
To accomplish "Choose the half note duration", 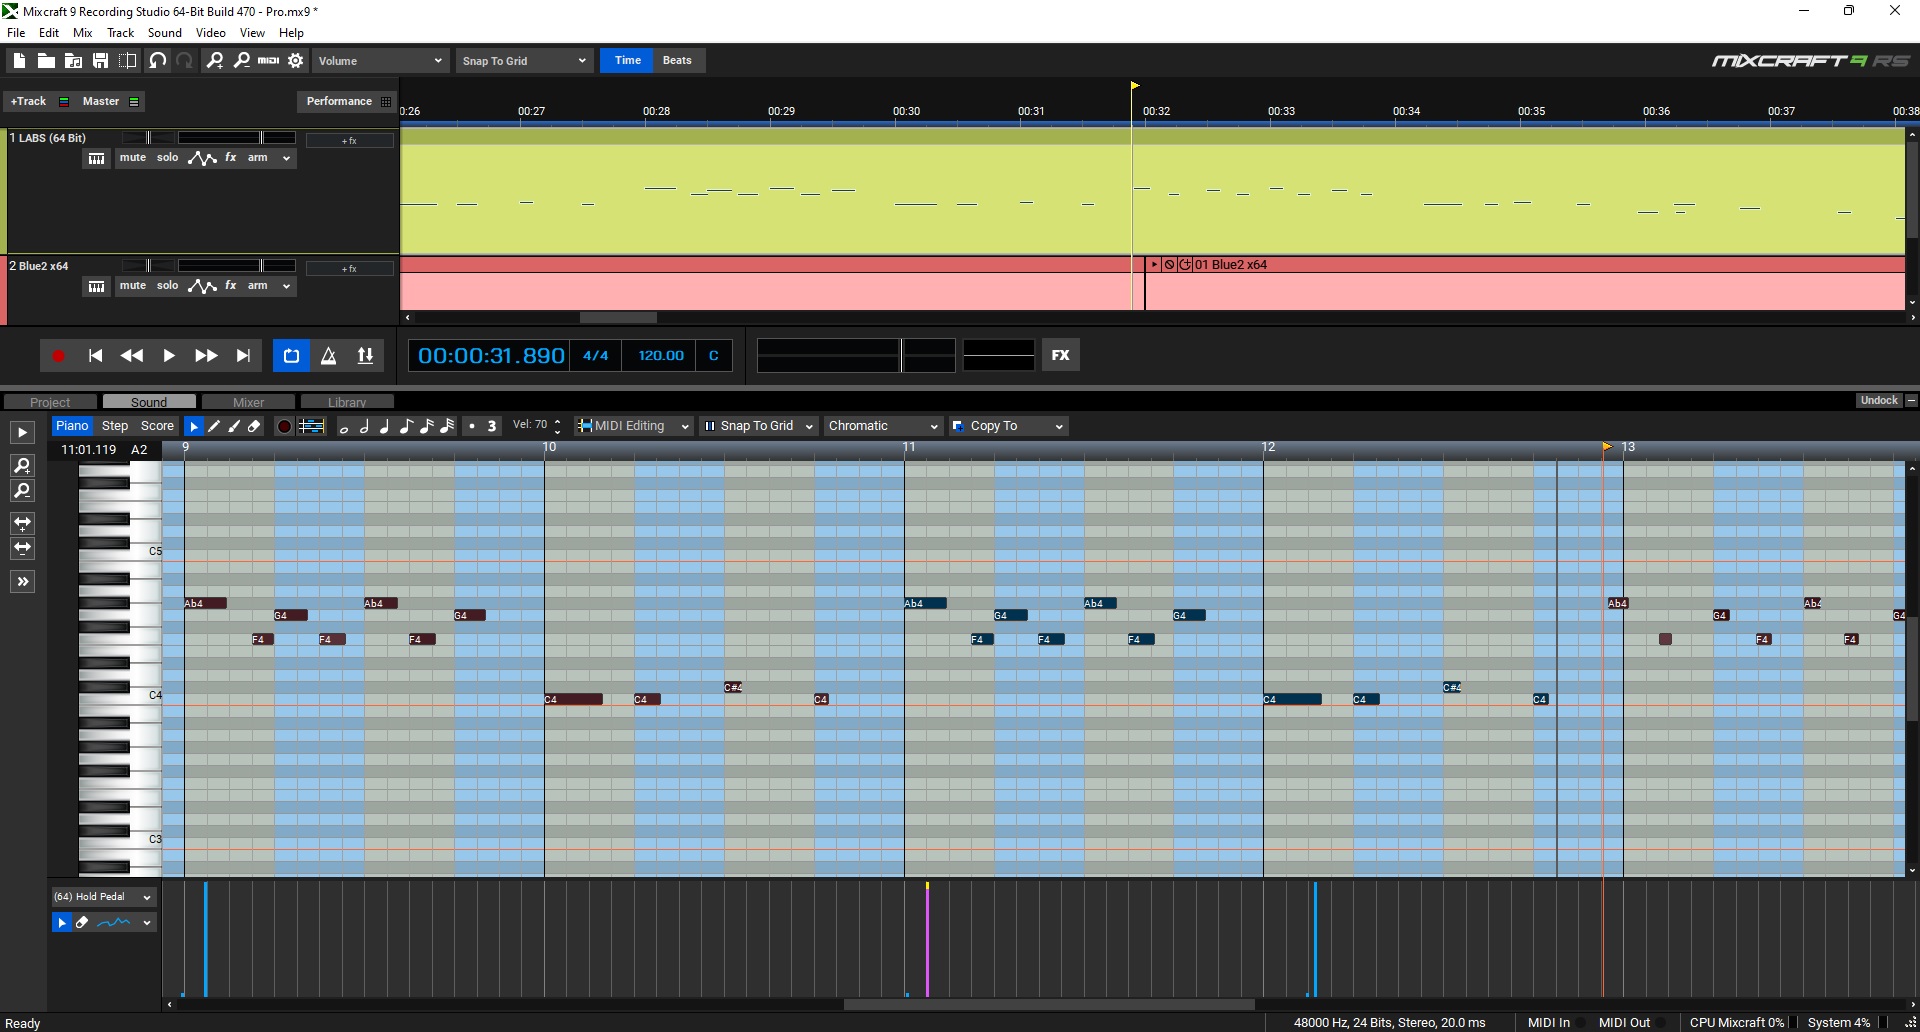I will [x=365, y=426].
